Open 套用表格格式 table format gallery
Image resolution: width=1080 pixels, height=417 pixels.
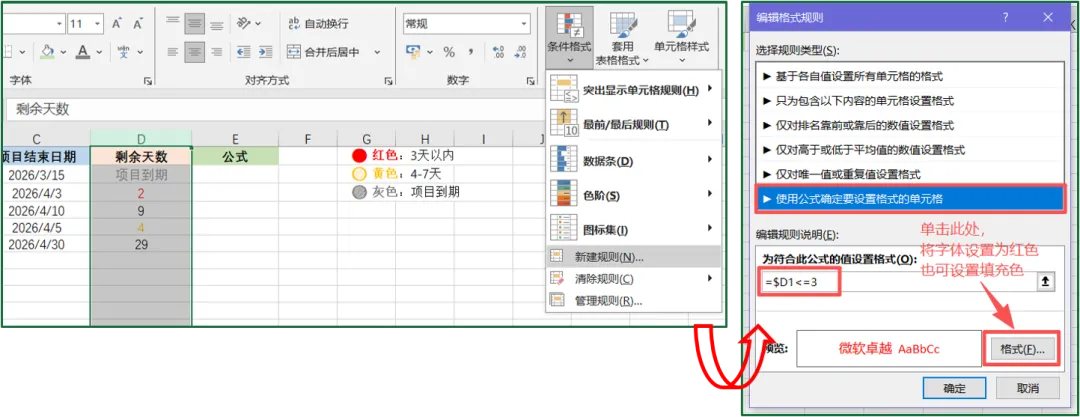[623, 36]
